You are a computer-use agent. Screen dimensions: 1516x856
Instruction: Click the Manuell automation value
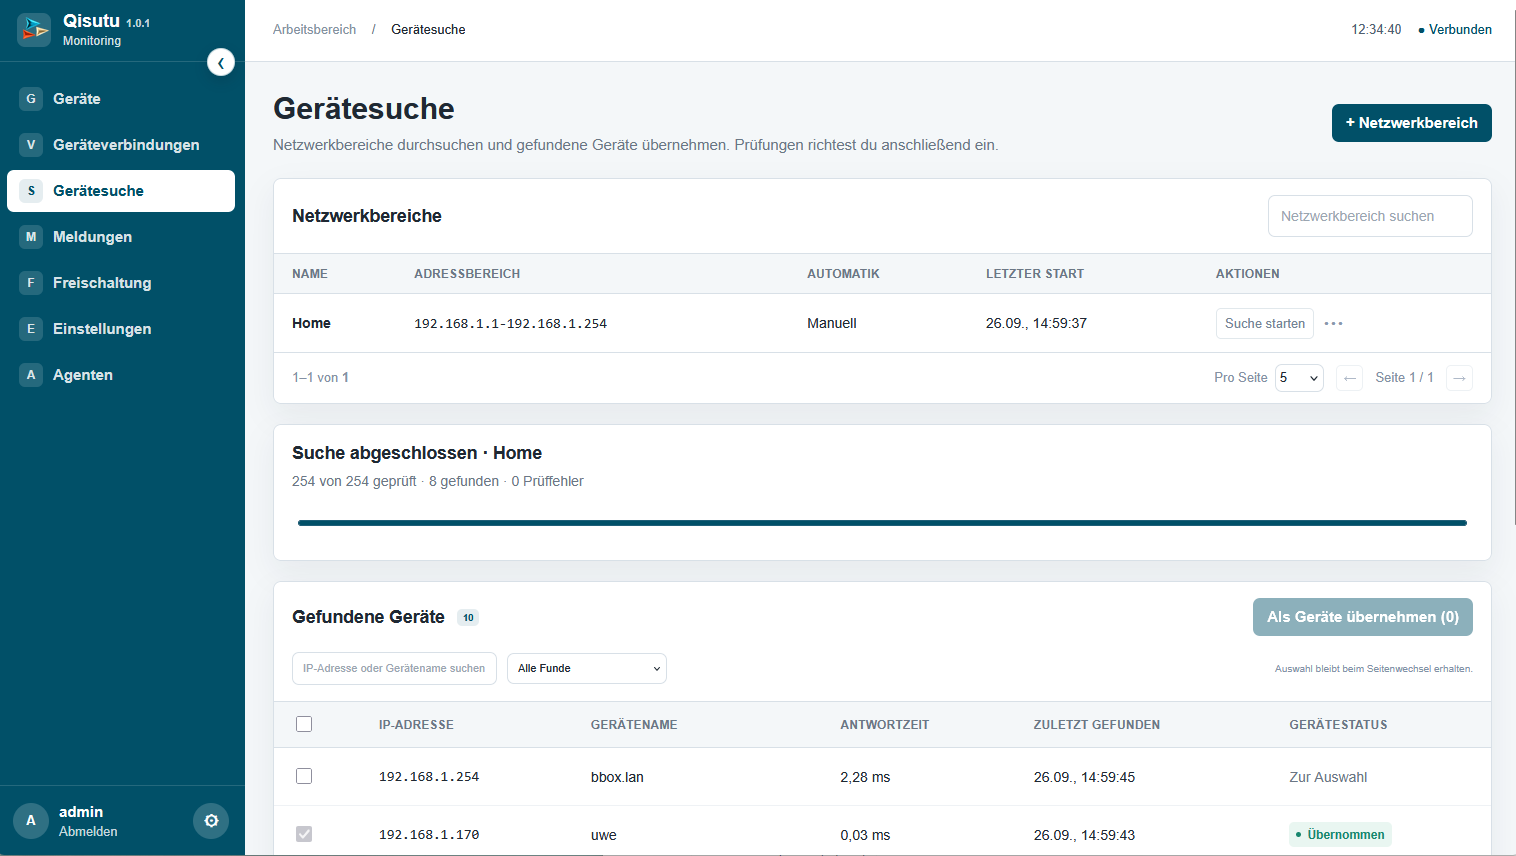[x=832, y=323]
